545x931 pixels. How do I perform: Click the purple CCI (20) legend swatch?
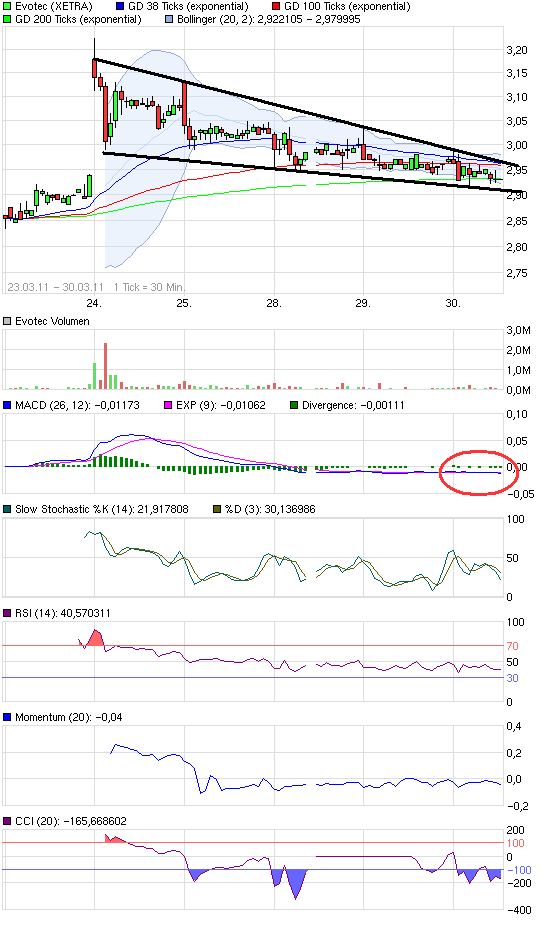coord(7,821)
